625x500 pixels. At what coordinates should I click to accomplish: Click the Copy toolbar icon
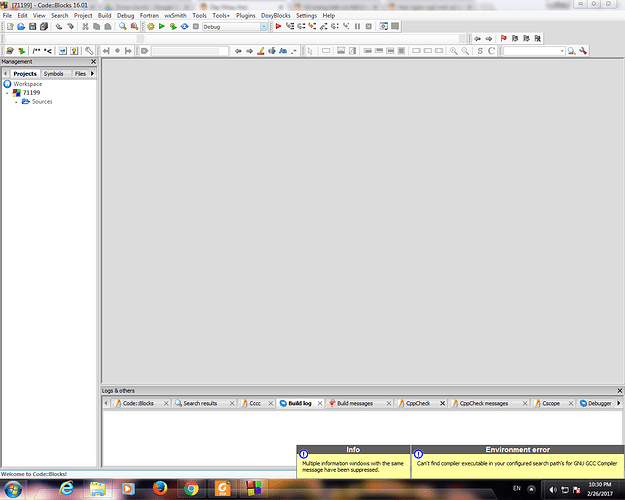pyautogui.click(x=96, y=26)
